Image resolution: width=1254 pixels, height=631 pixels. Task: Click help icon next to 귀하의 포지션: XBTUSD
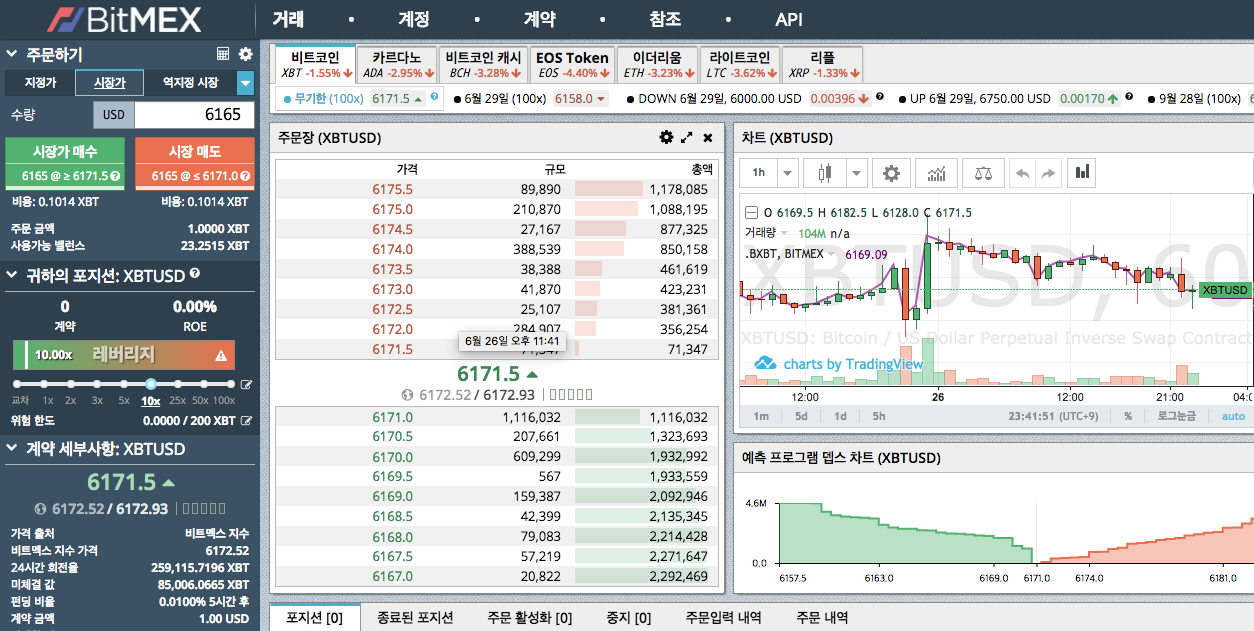(194, 273)
